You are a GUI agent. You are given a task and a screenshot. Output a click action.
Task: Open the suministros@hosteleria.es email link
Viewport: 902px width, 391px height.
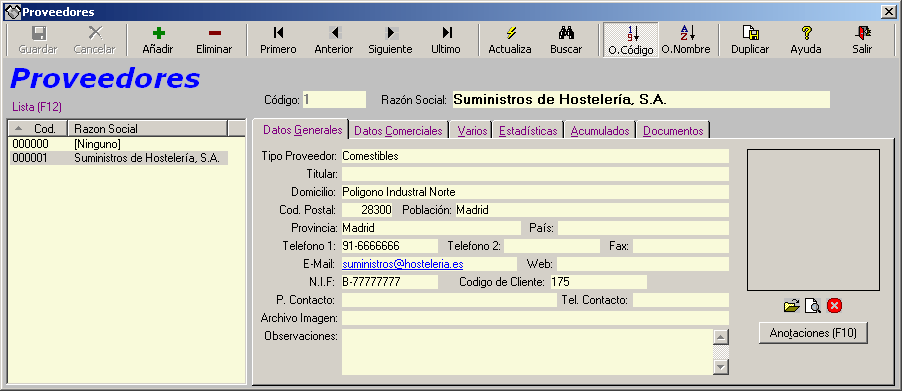403,264
